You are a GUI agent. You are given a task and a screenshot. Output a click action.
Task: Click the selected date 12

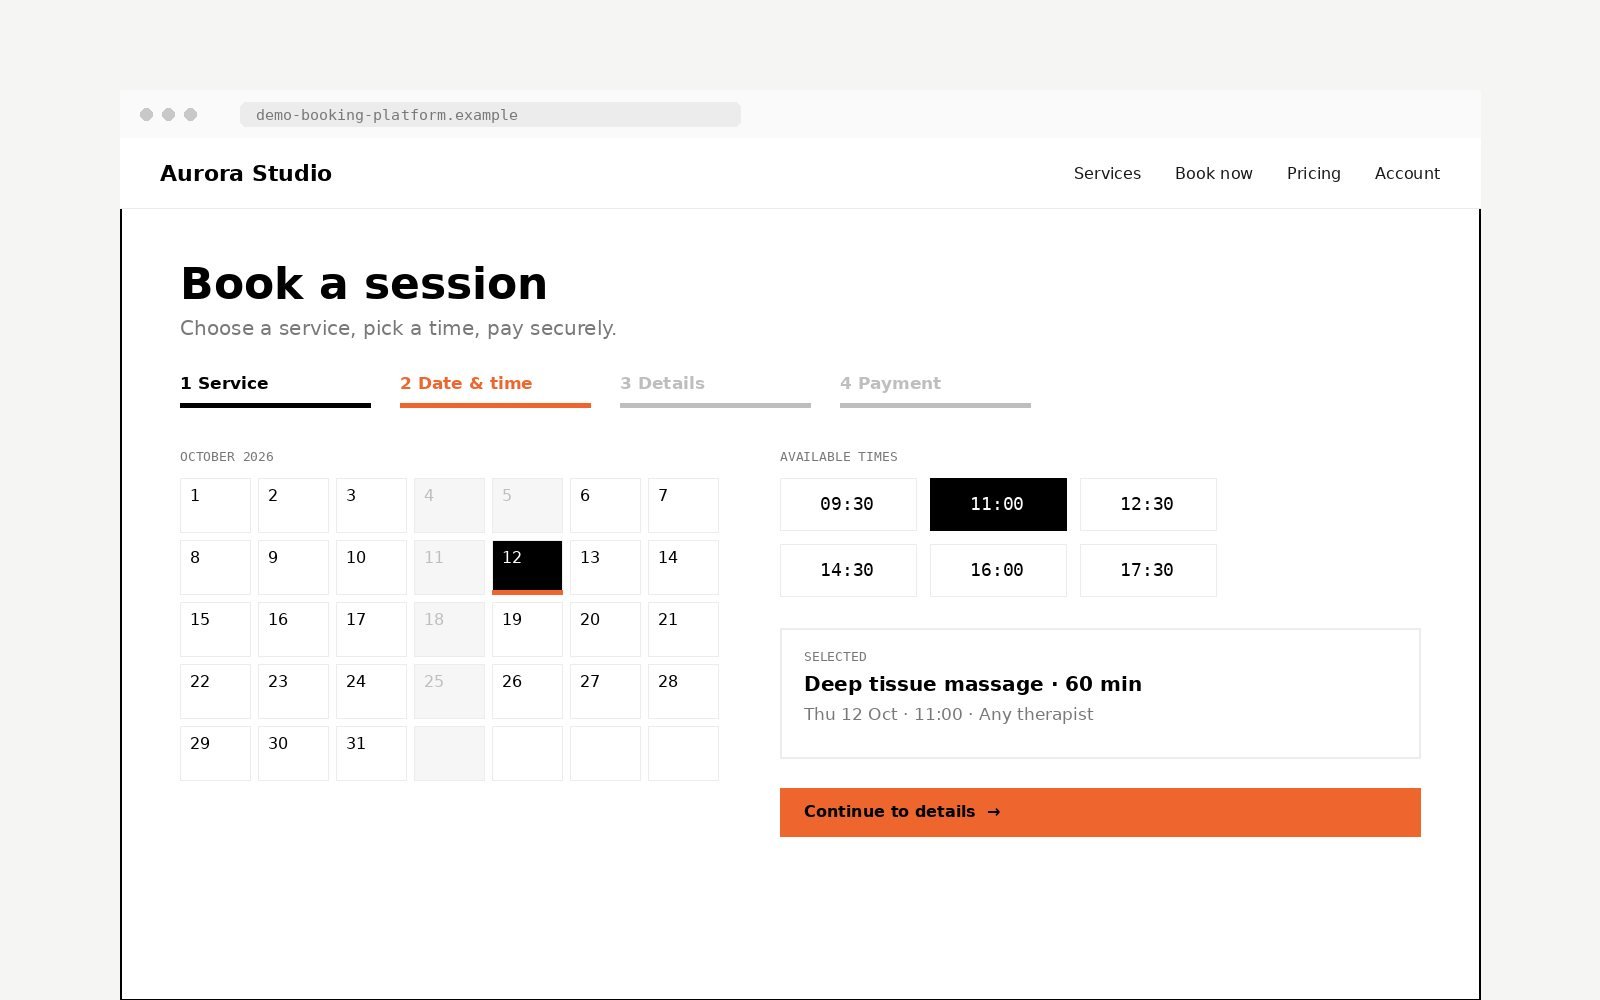(x=527, y=567)
